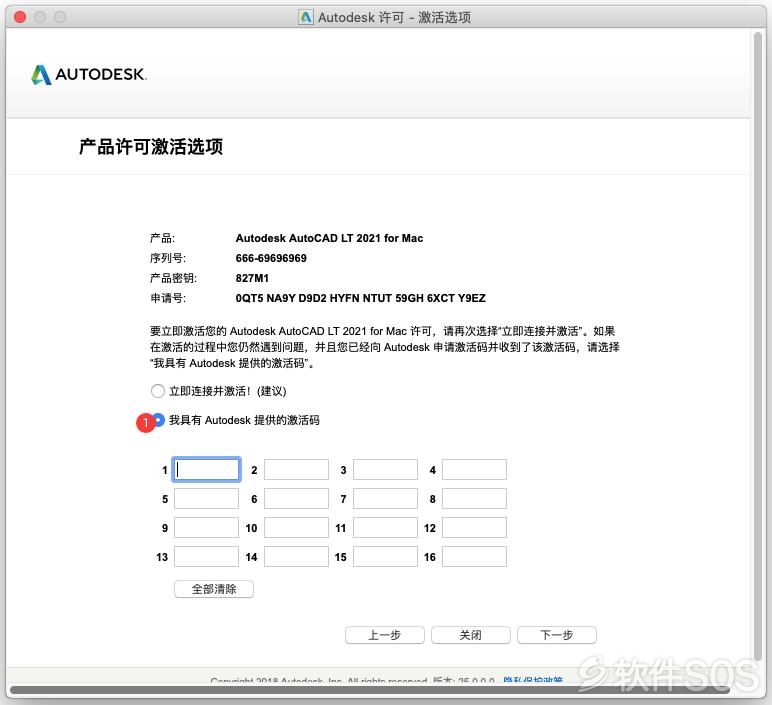
Task: Click the heading 产品许可激活选项
Action: pos(151,146)
